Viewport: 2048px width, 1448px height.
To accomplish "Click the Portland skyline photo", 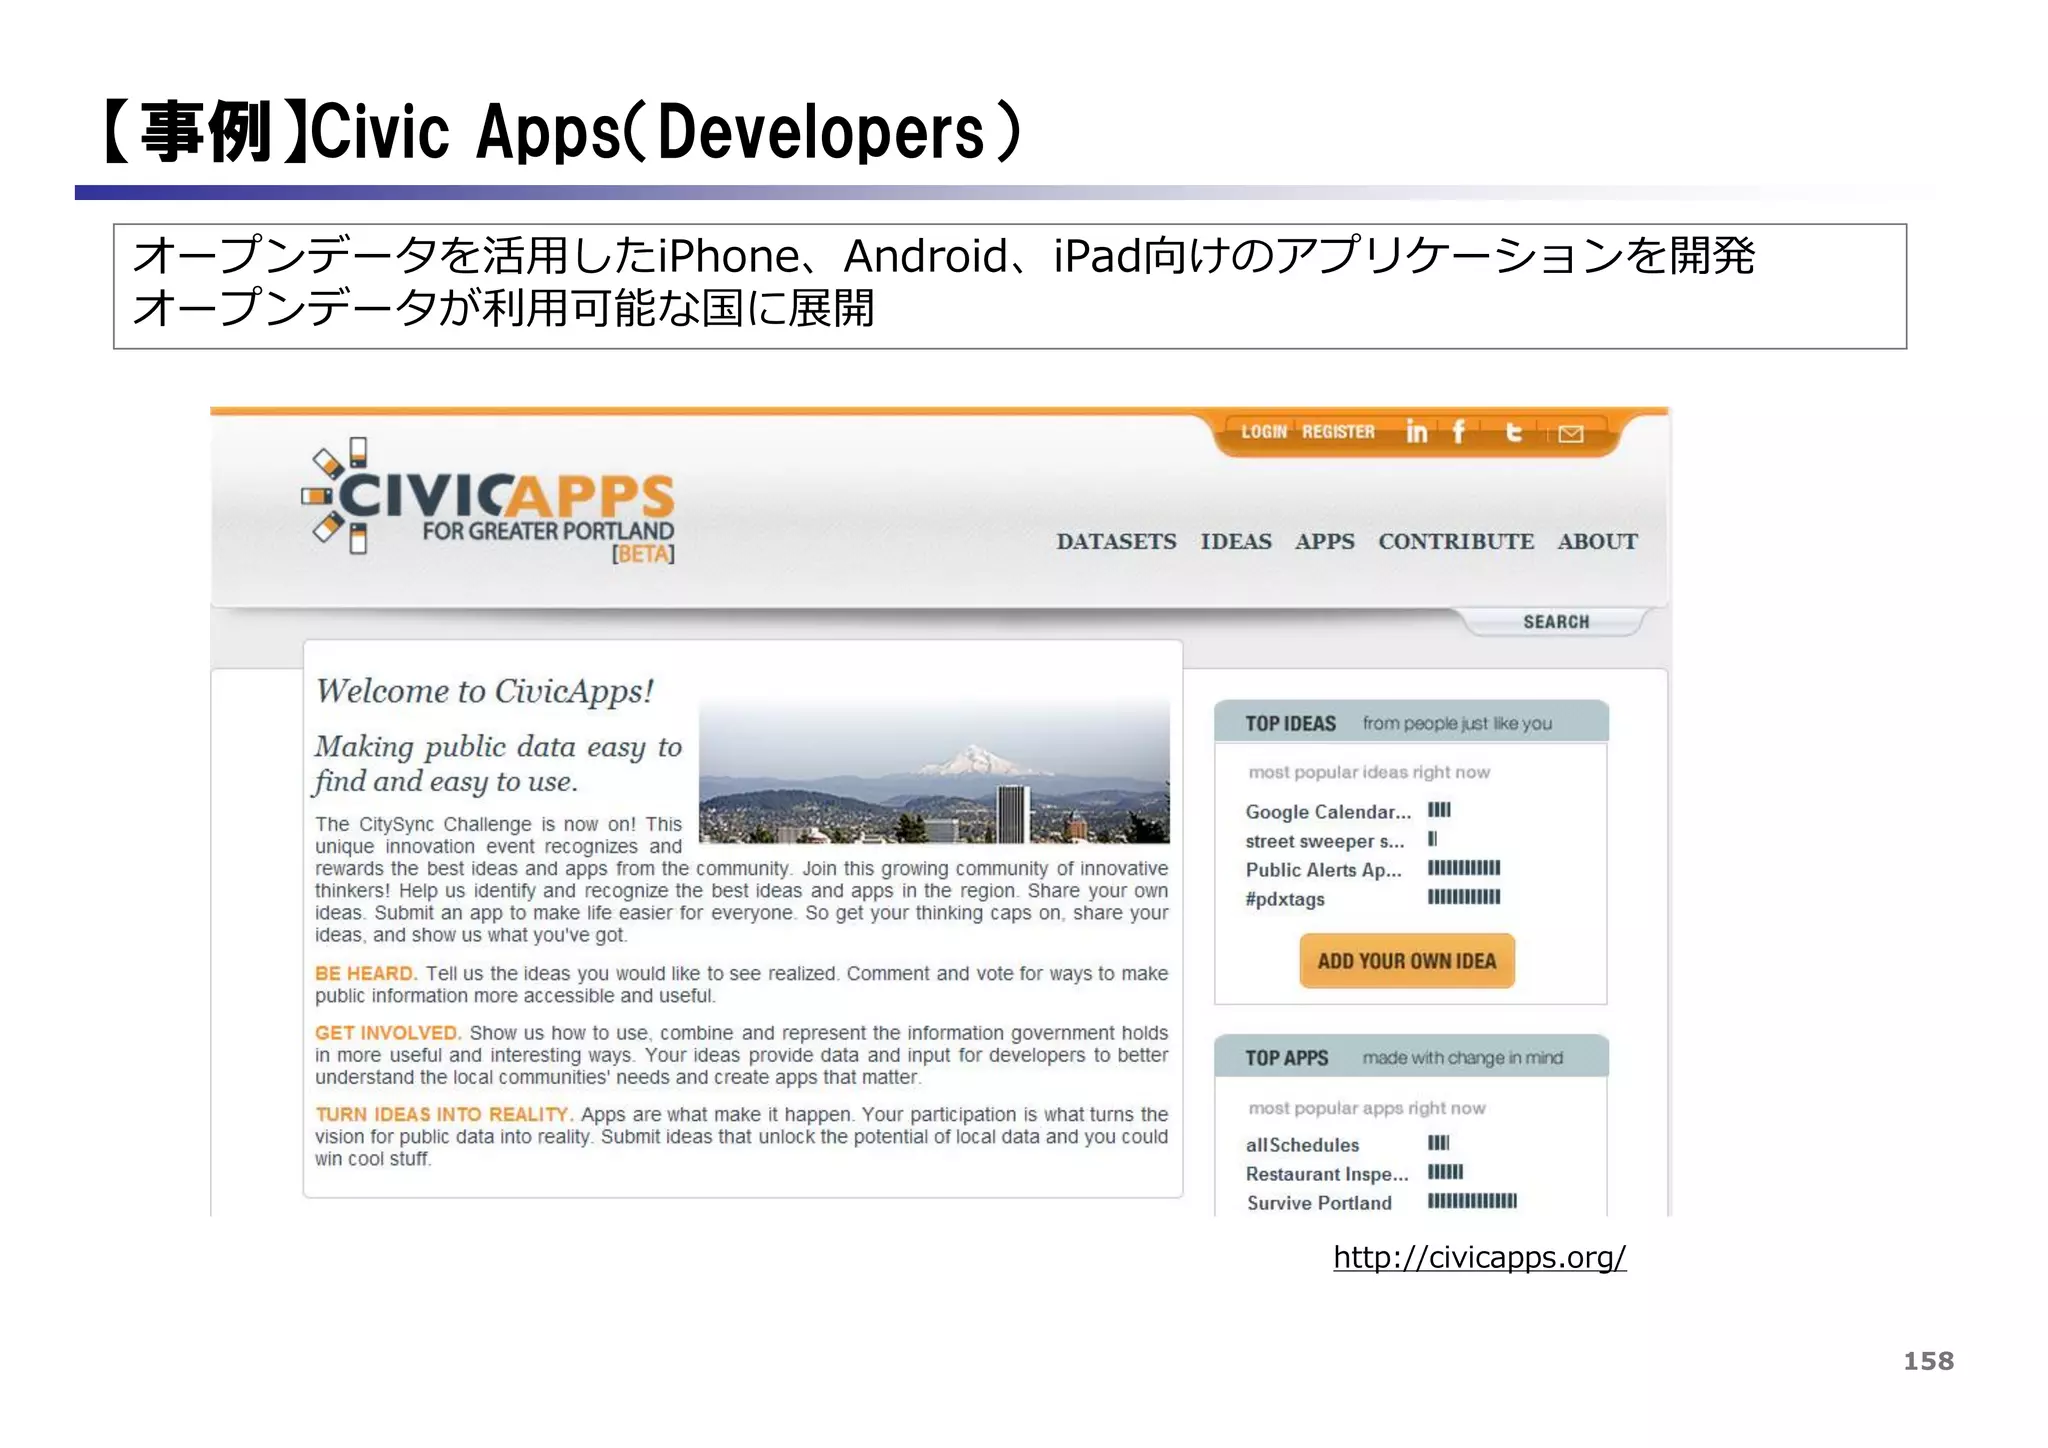I will tap(934, 772).
